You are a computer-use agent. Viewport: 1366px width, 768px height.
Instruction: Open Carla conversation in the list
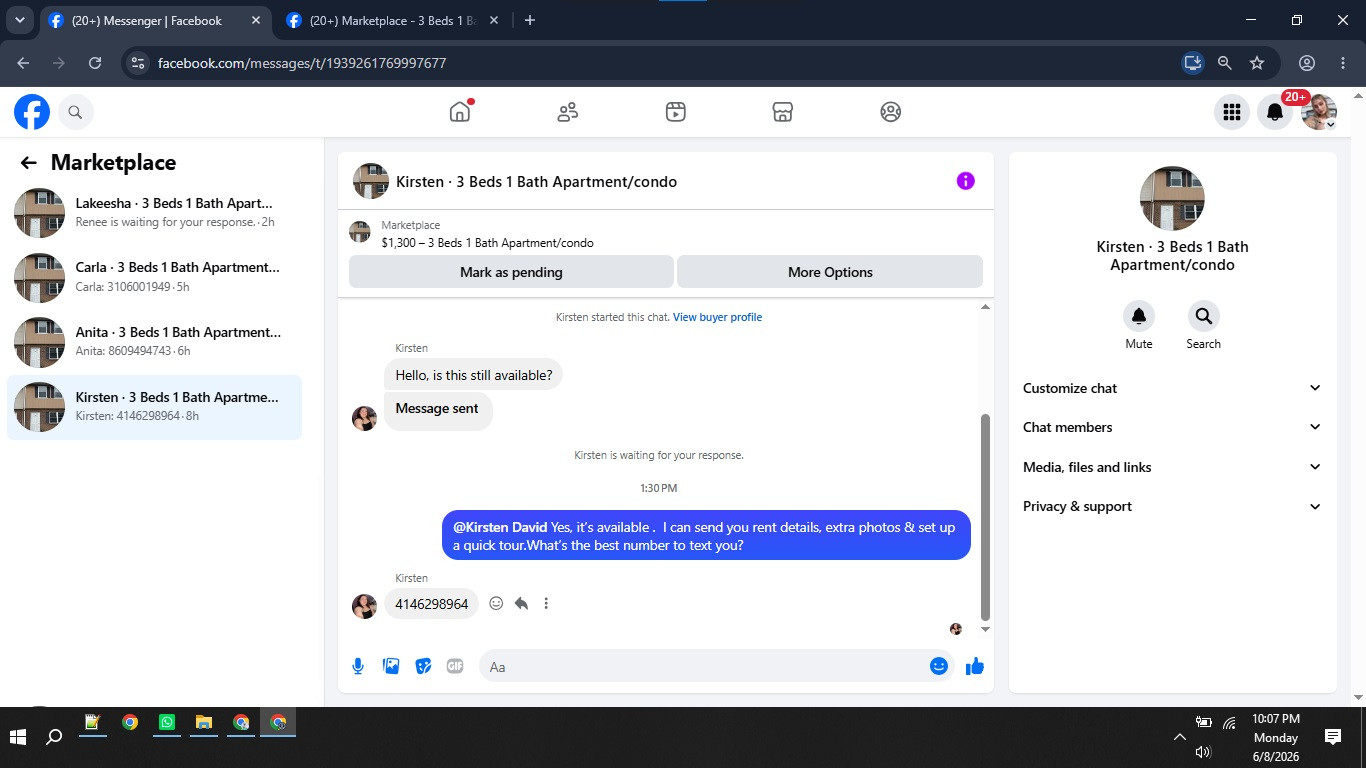[x=154, y=277]
